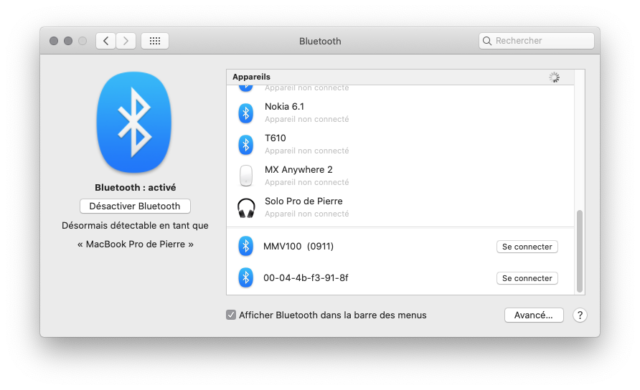Connect to MMV100 with Se connecter

tap(527, 247)
